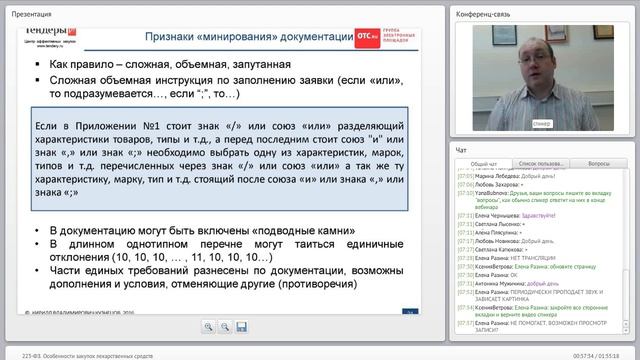Click the Тендеры logo on slide
640x360 pixels.
50,38
